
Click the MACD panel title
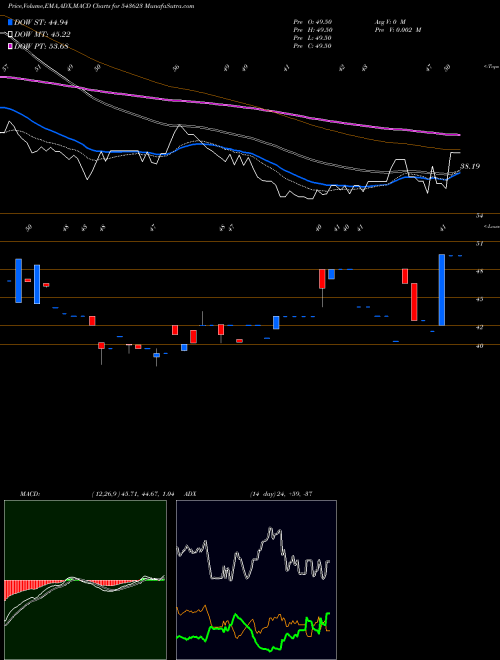[29, 494]
